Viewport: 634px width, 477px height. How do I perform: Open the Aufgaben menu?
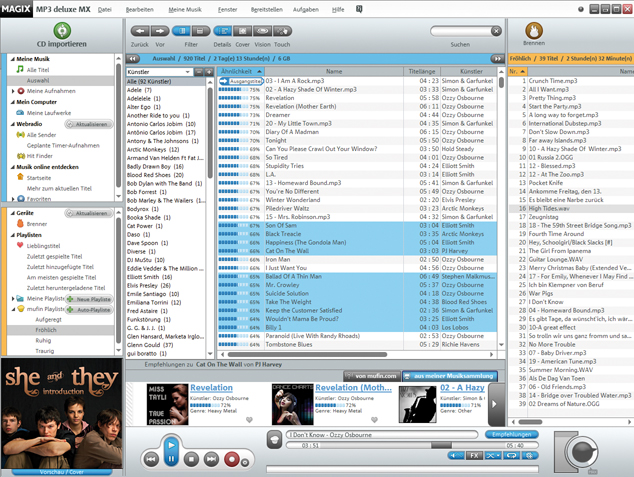click(306, 10)
